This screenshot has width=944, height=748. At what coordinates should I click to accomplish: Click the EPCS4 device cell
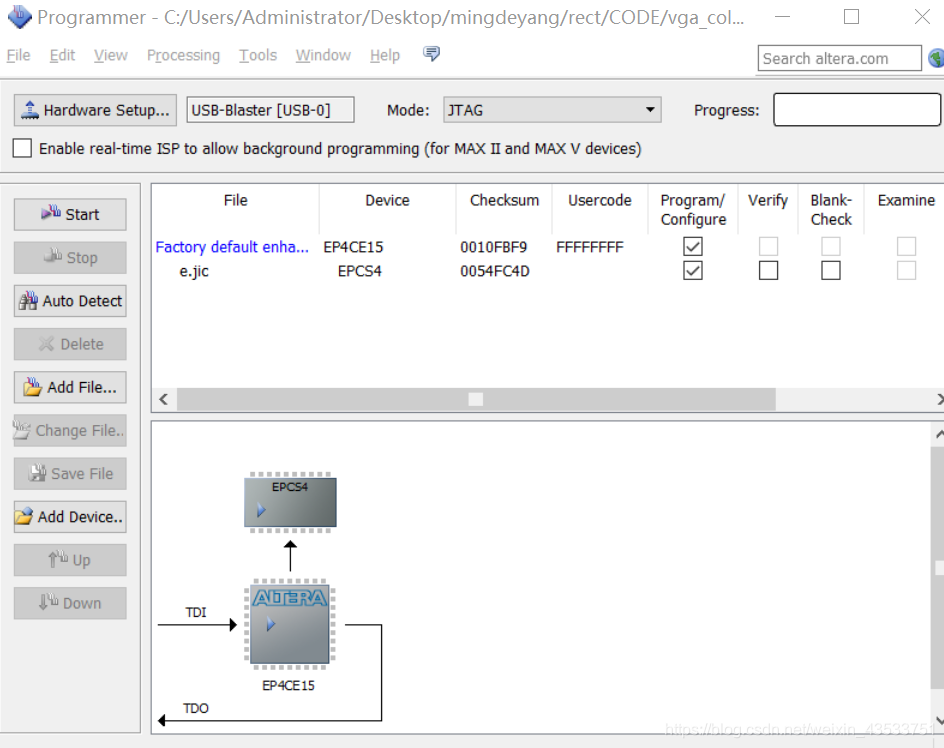click(359, 271)
